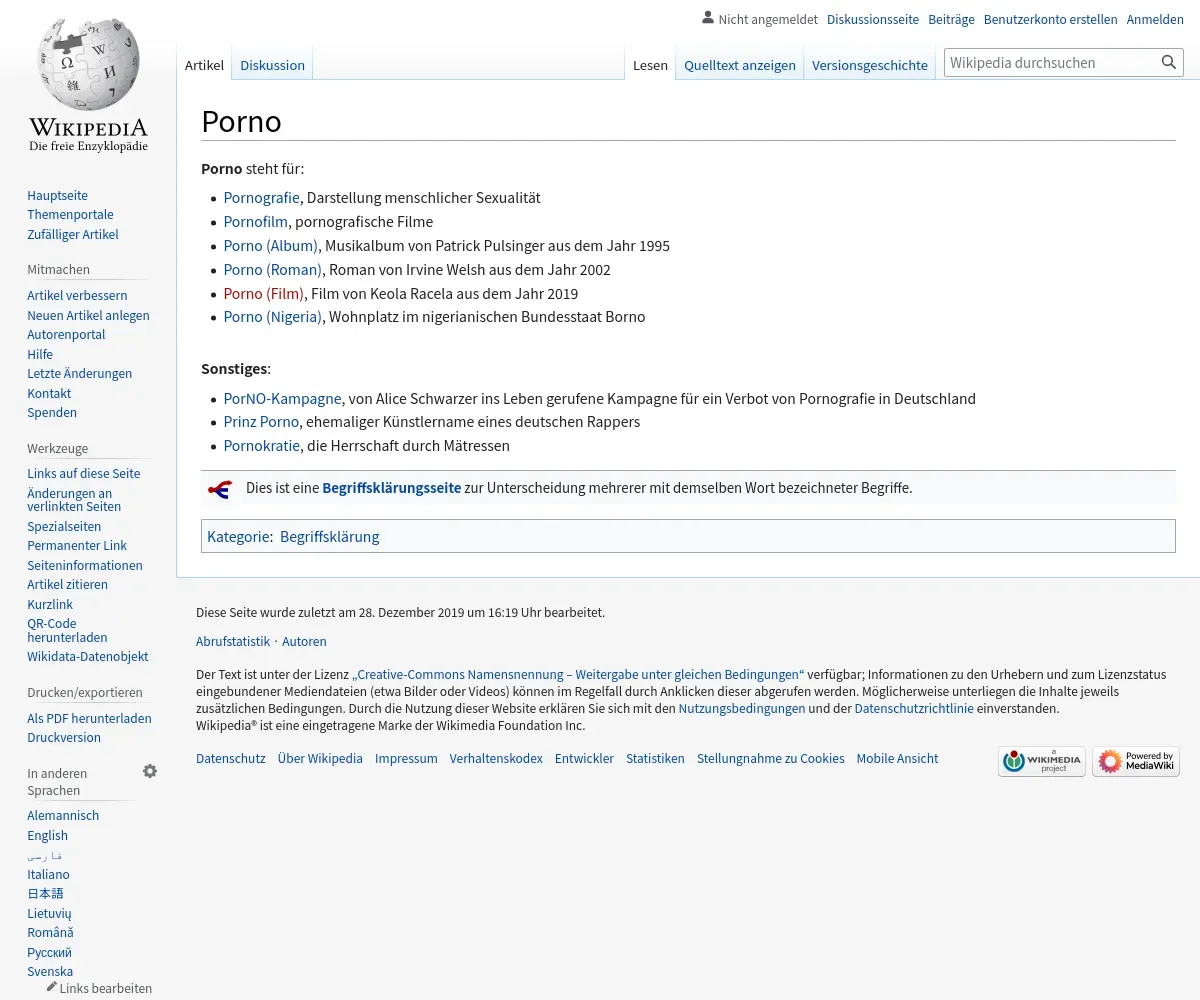Open the Porno (Roman) link

tap(272, 269)
